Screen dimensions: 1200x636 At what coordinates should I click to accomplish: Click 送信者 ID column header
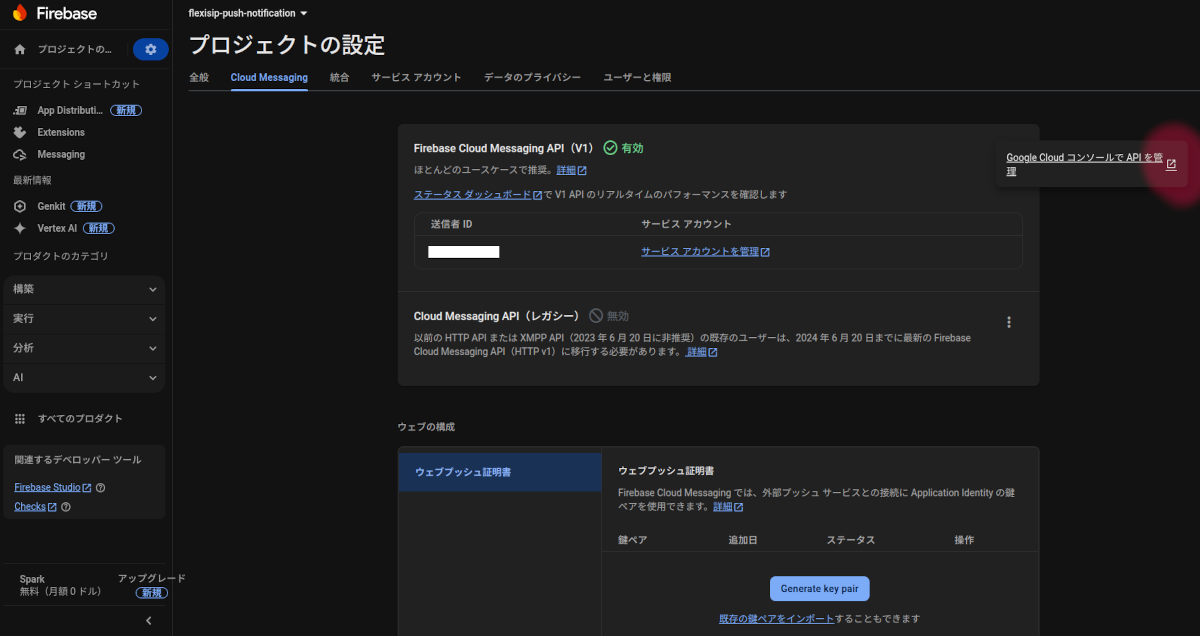(451, 224)
